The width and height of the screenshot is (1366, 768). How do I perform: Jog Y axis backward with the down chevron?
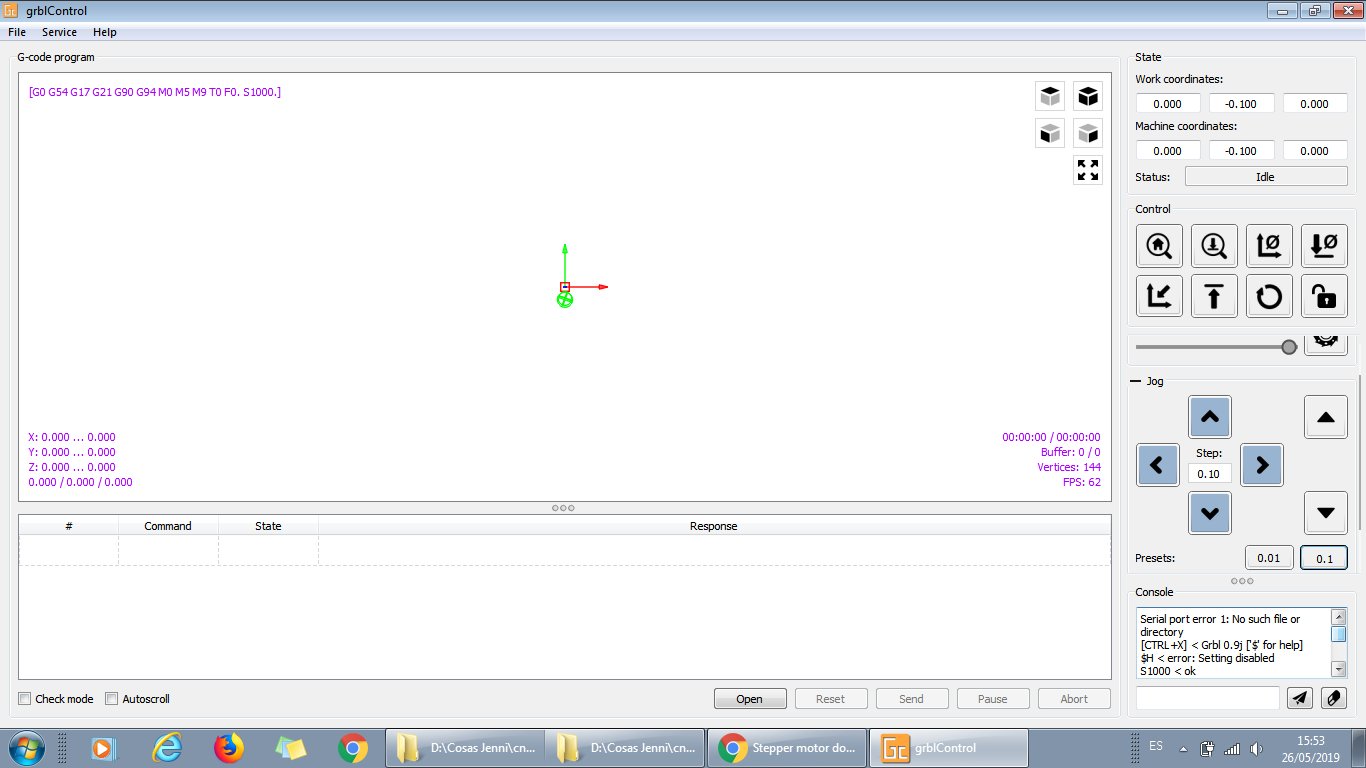[1210, 513]
